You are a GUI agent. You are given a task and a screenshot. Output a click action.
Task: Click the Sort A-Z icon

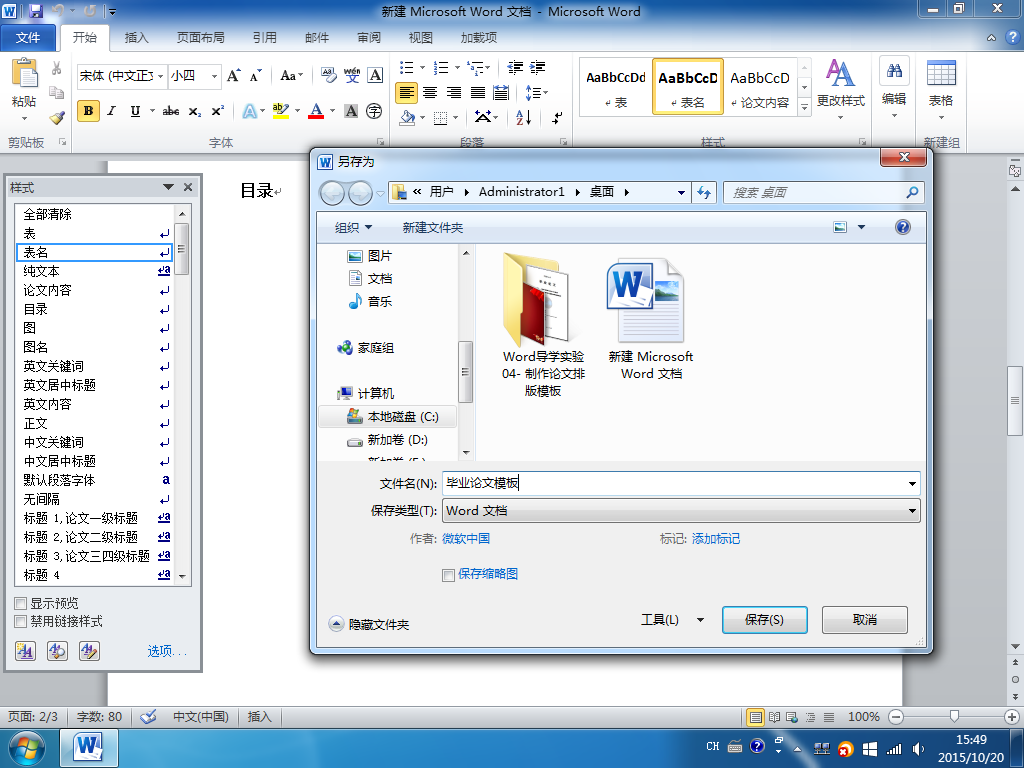(524, 118)
